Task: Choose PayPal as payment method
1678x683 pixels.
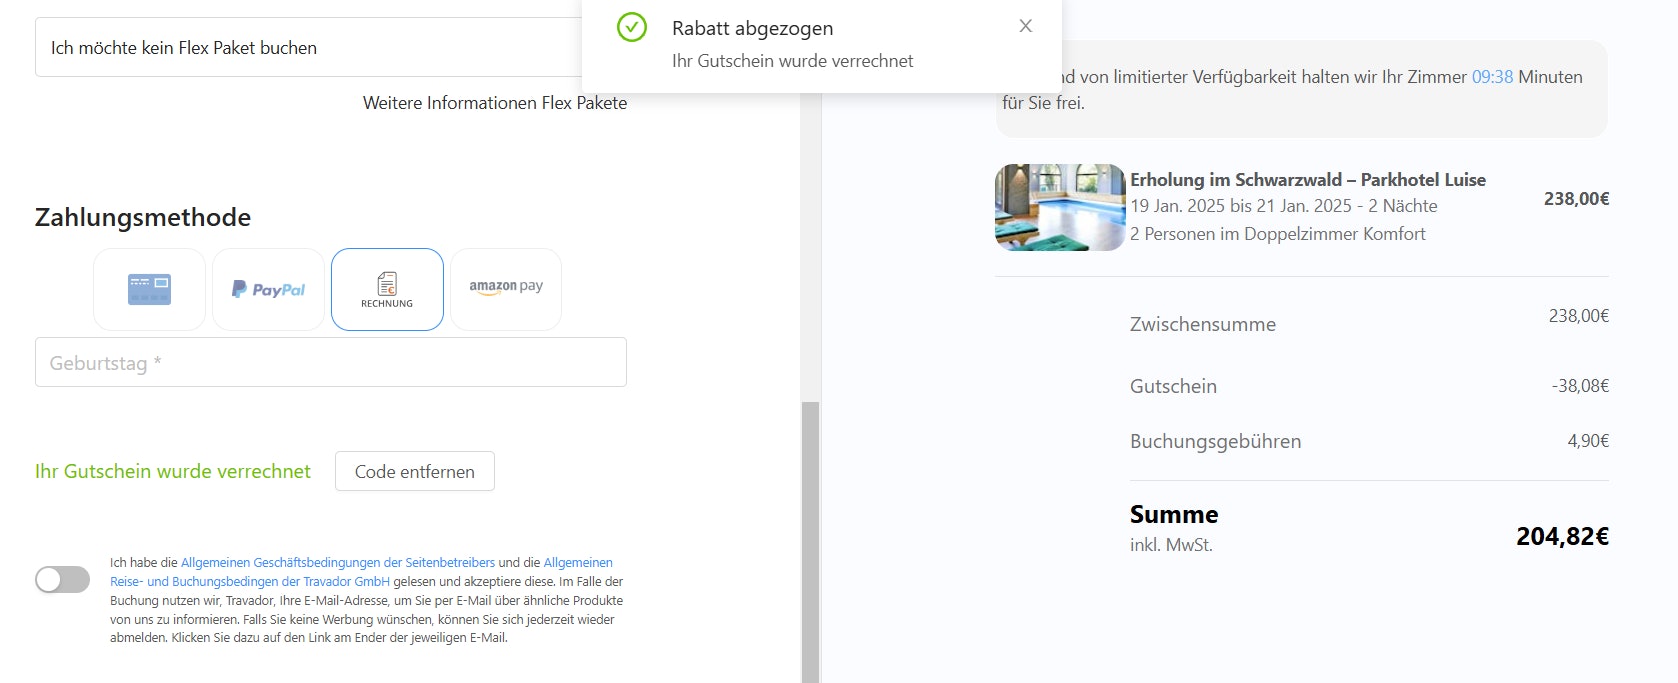Action: (x=268, y=289)
